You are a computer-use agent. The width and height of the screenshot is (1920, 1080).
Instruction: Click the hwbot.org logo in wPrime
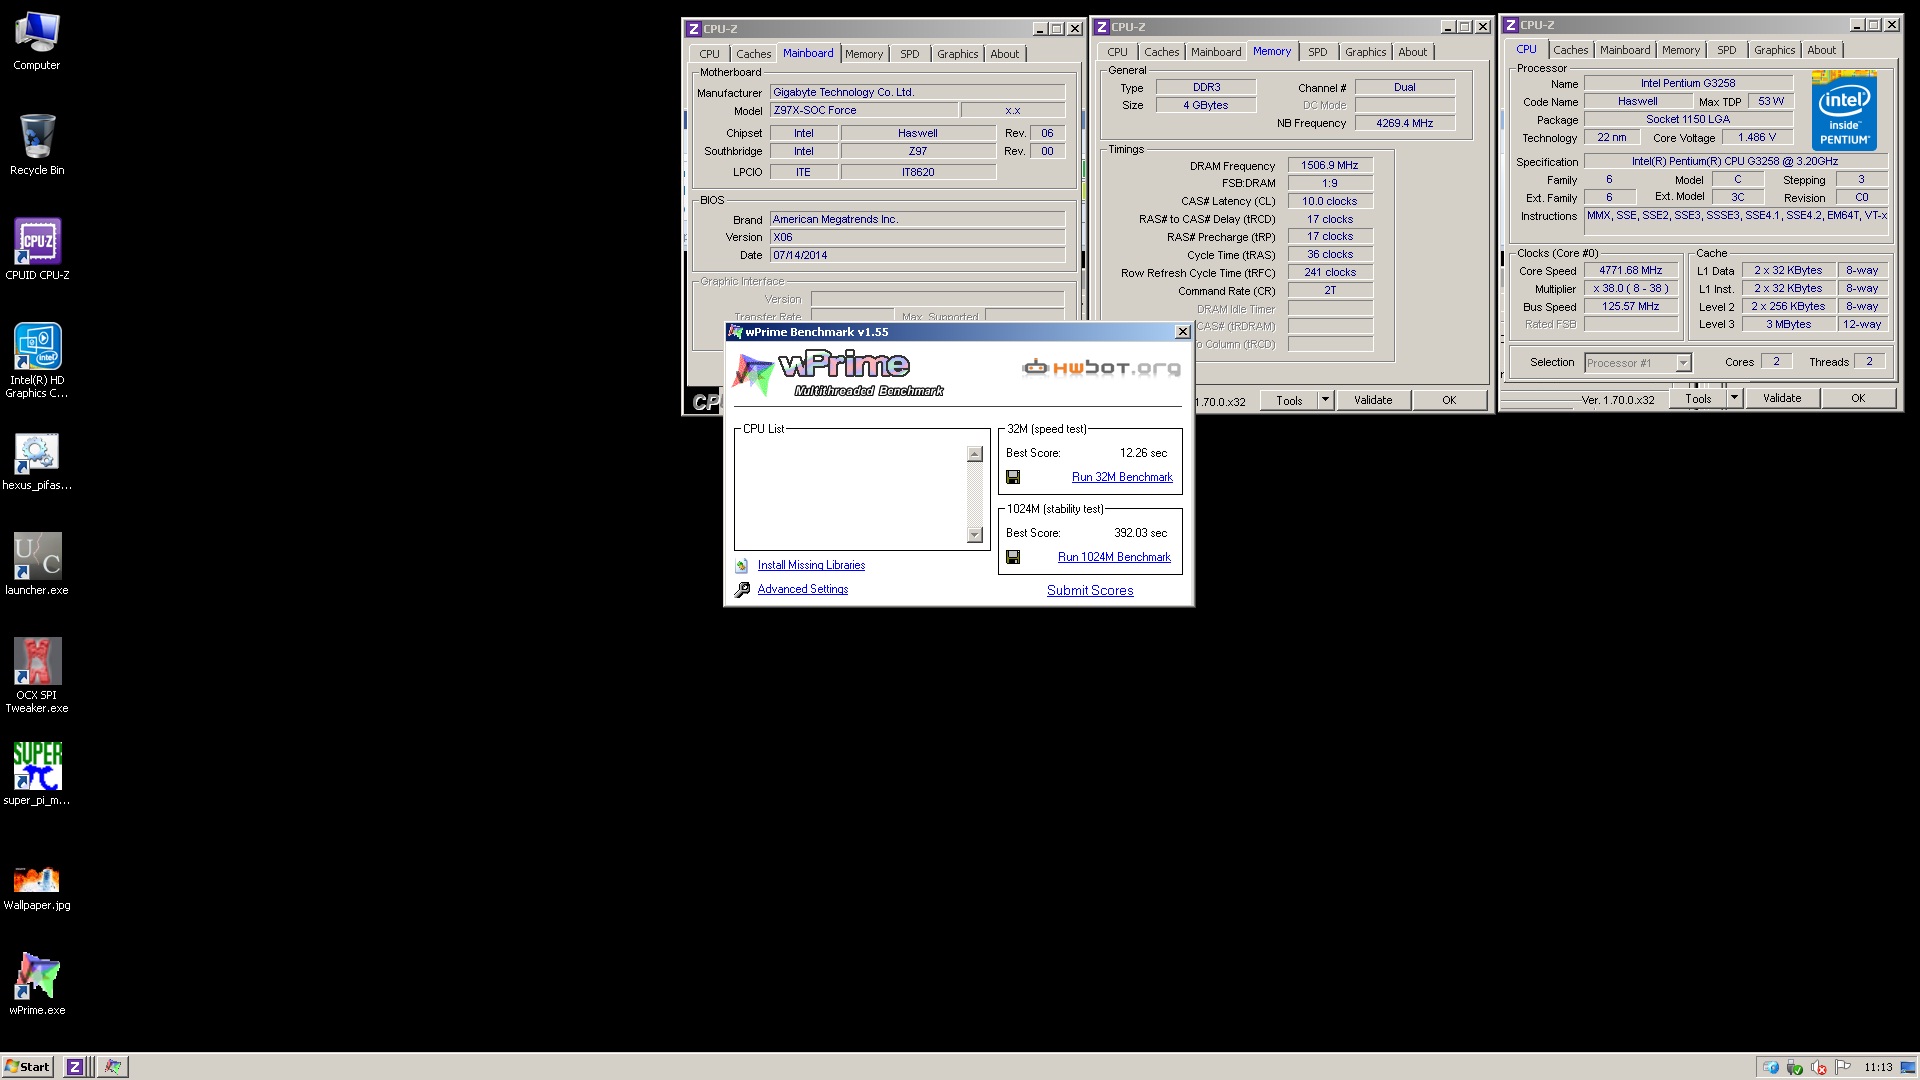[1101, 368]
